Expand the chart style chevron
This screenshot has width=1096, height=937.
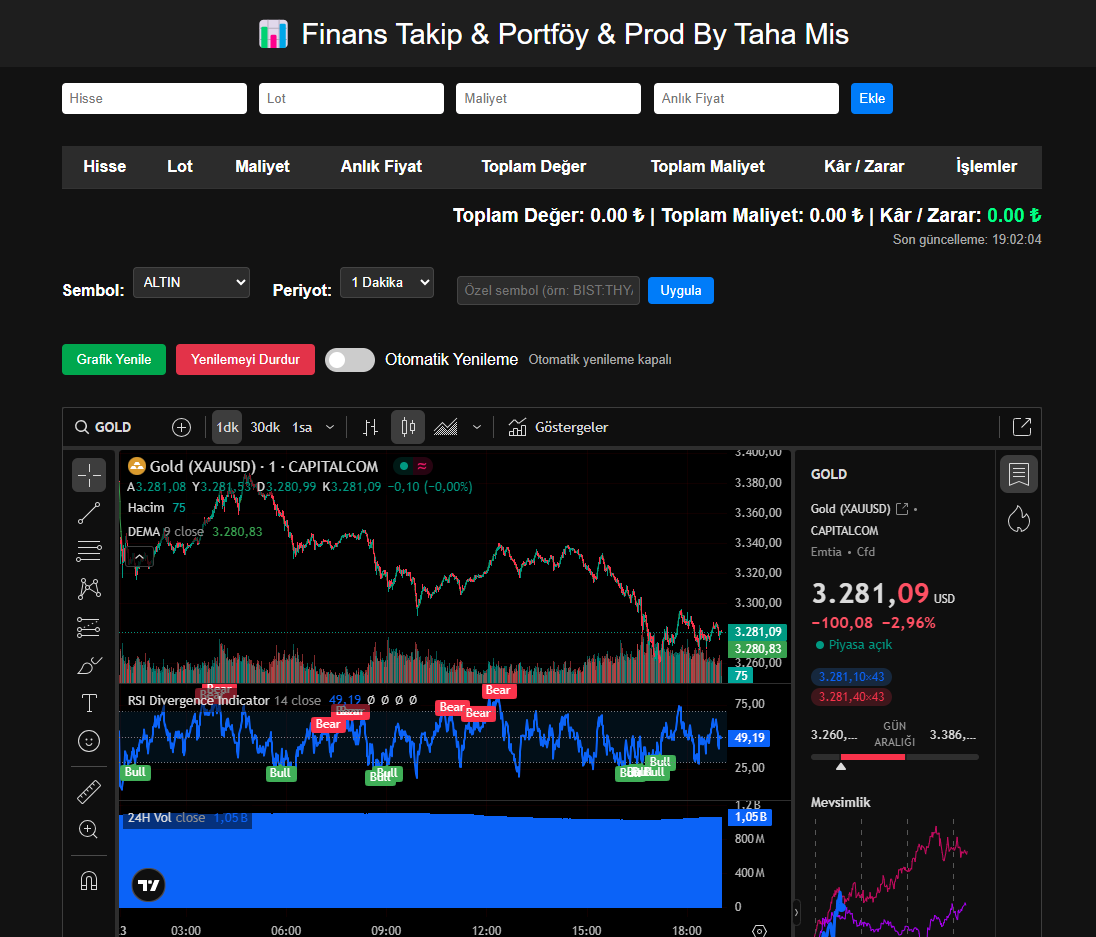click(x=477, y=428)
